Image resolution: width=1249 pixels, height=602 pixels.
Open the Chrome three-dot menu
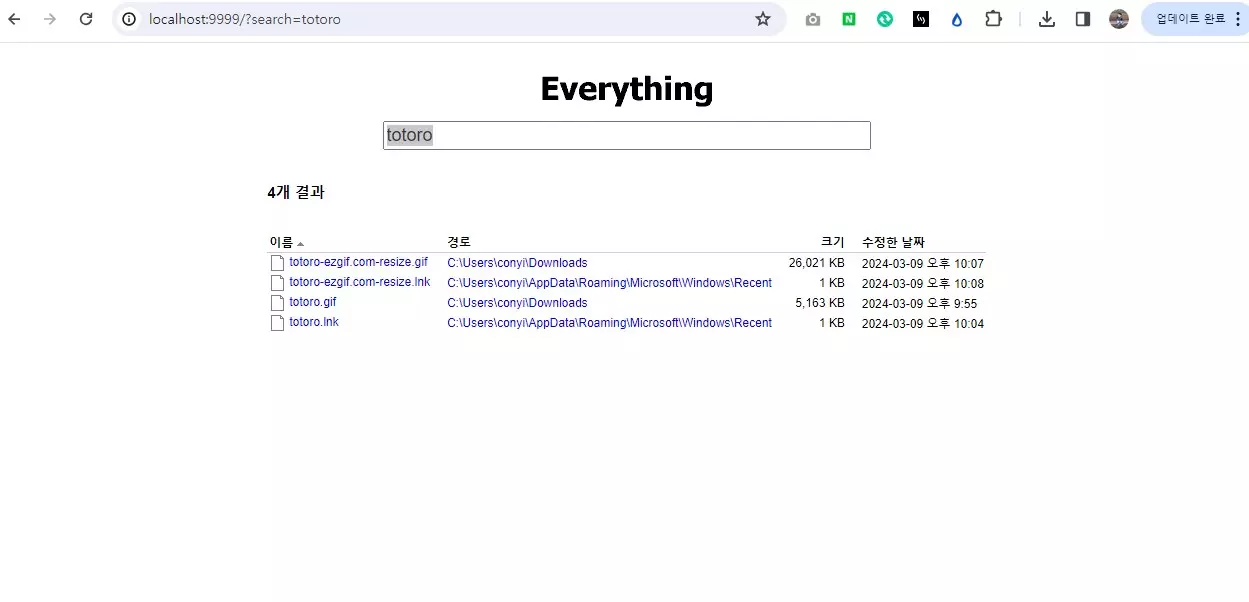coord(1237,19)
